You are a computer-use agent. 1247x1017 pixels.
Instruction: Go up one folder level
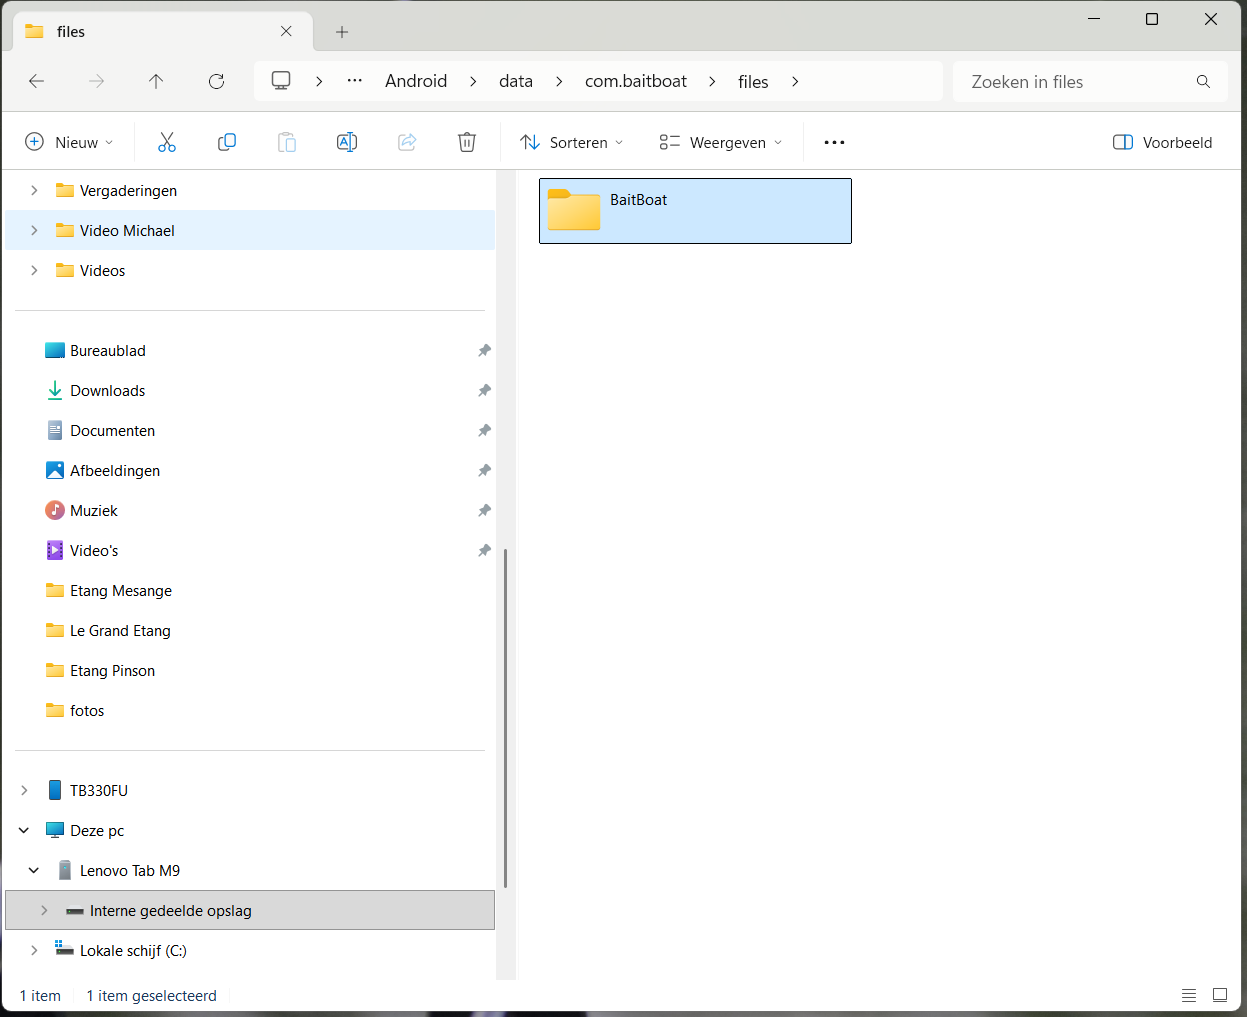point(156,82)
